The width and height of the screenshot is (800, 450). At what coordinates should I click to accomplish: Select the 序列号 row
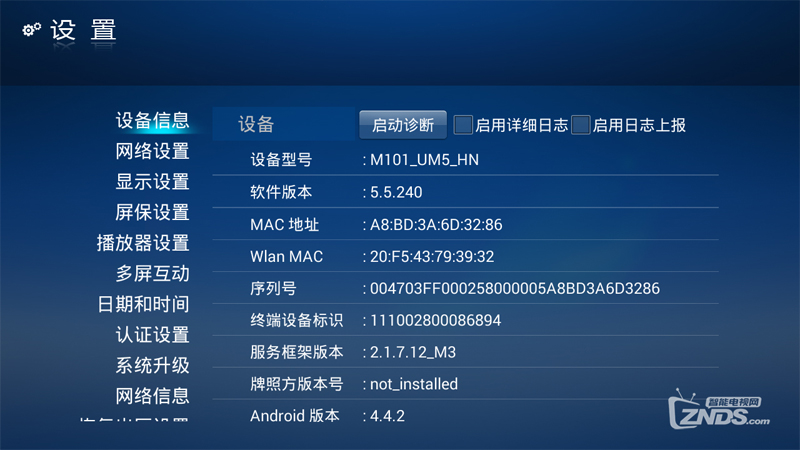click(465, 288)
